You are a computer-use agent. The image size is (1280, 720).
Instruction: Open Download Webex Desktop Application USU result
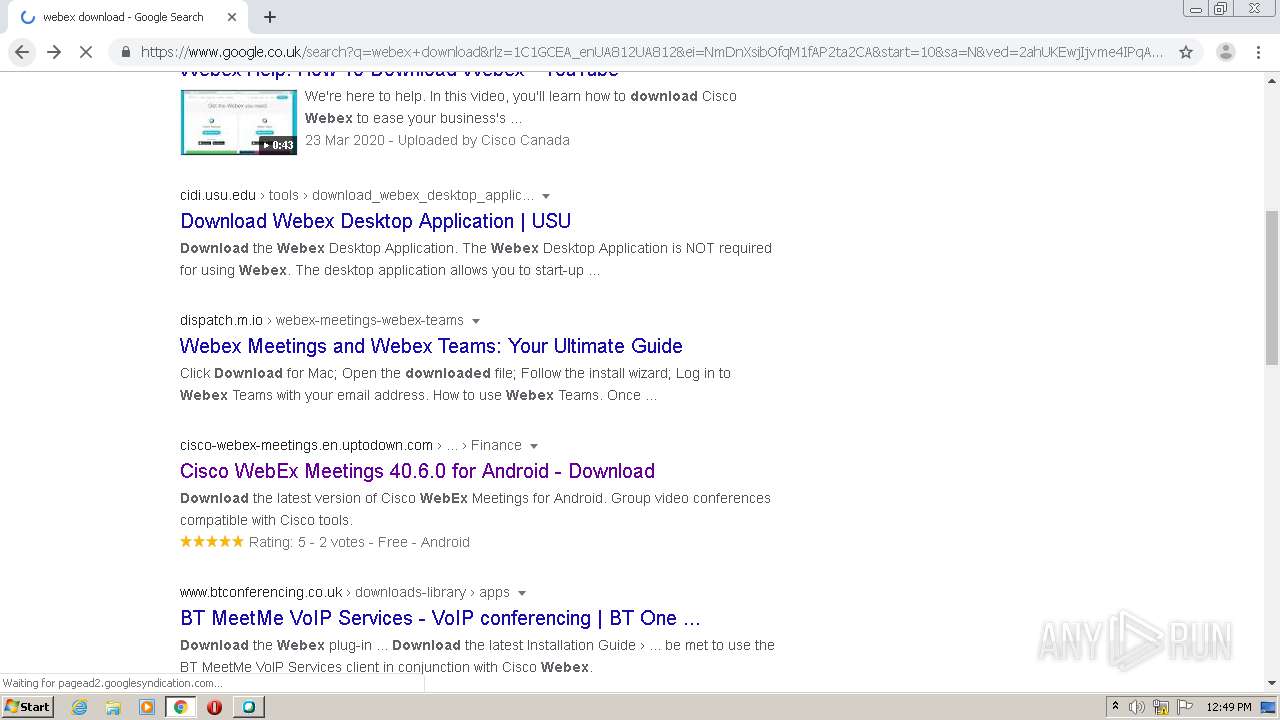[x=375, y=221]
